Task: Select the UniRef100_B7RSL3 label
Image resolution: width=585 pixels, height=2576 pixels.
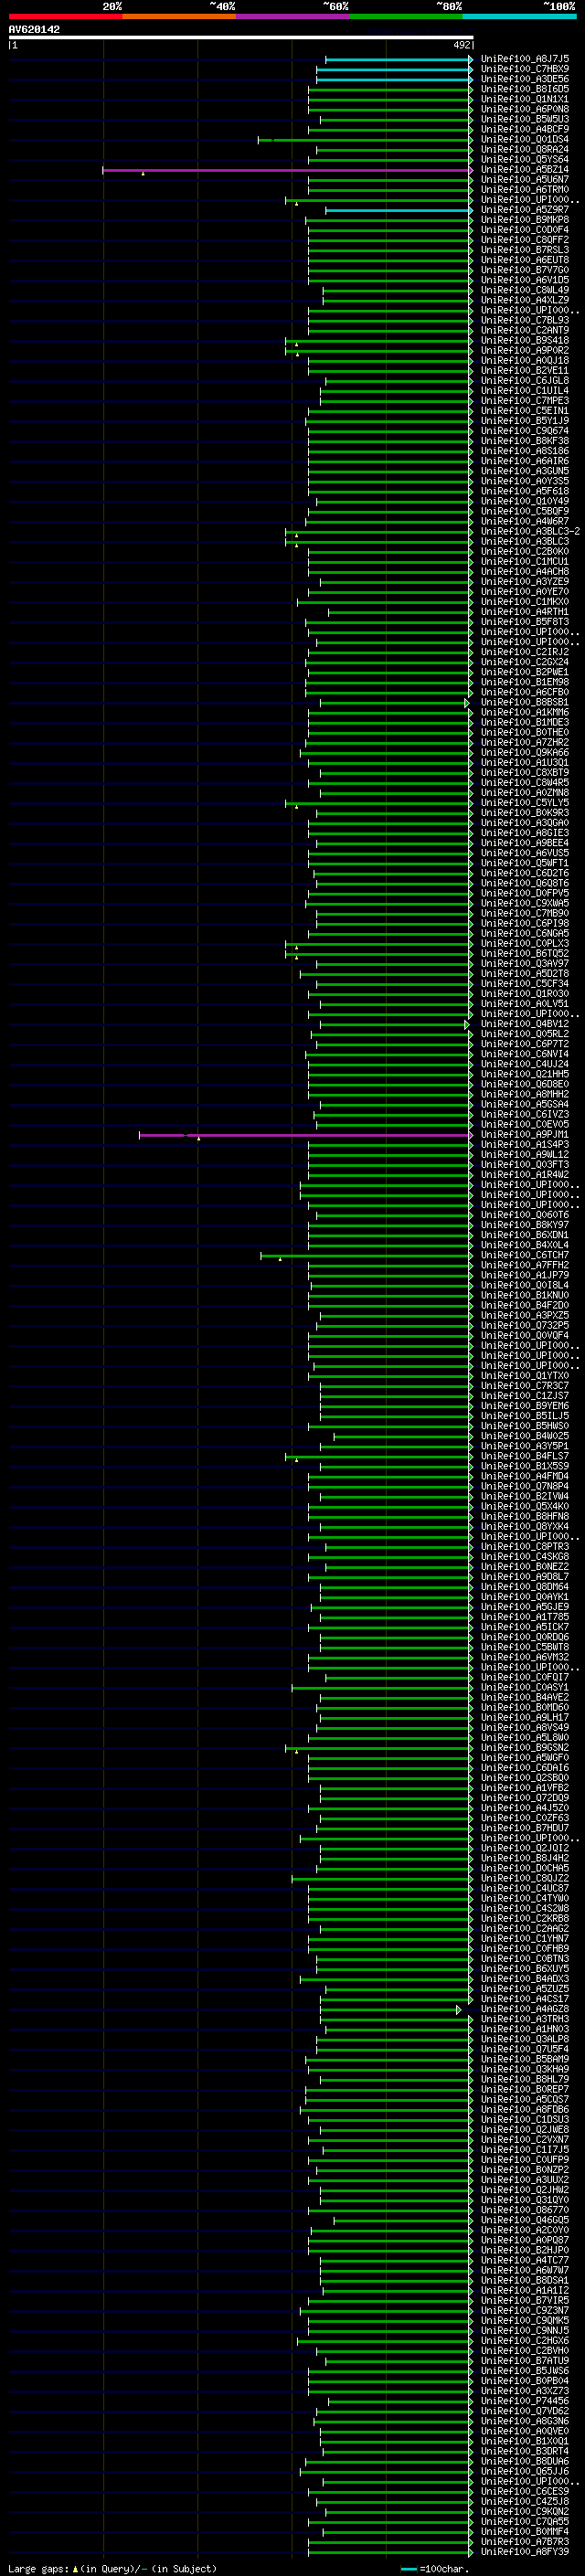Action: click(525, 250)
